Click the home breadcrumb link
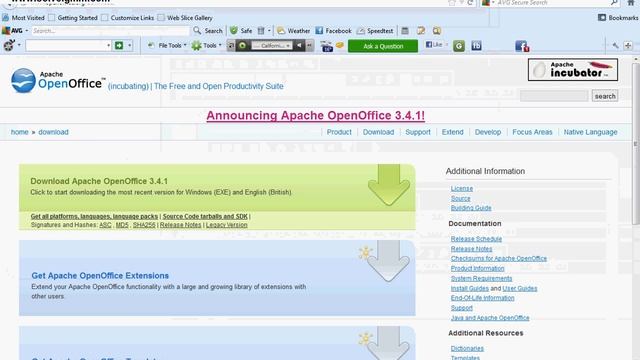 pyautogui.click(x=20, y=132)
